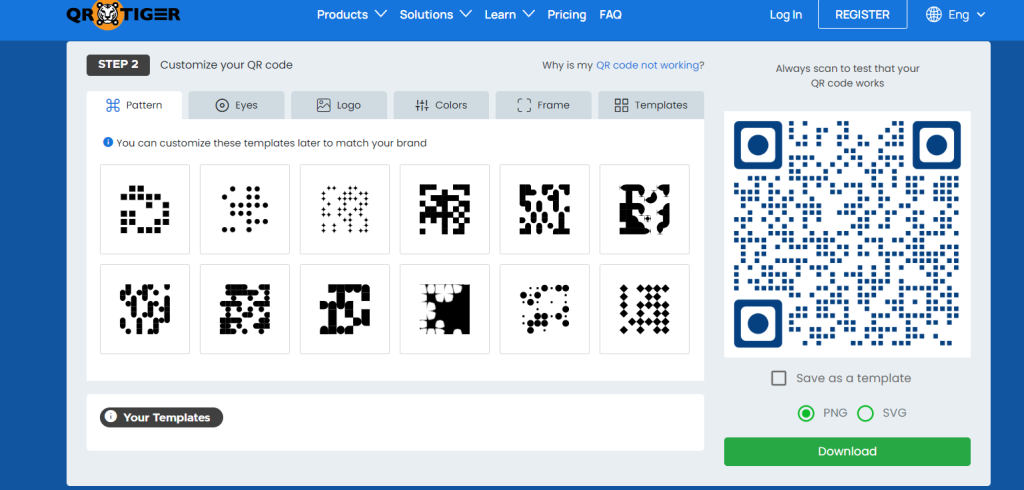Choose the mixed-size circles pattern

pos(545,309)
